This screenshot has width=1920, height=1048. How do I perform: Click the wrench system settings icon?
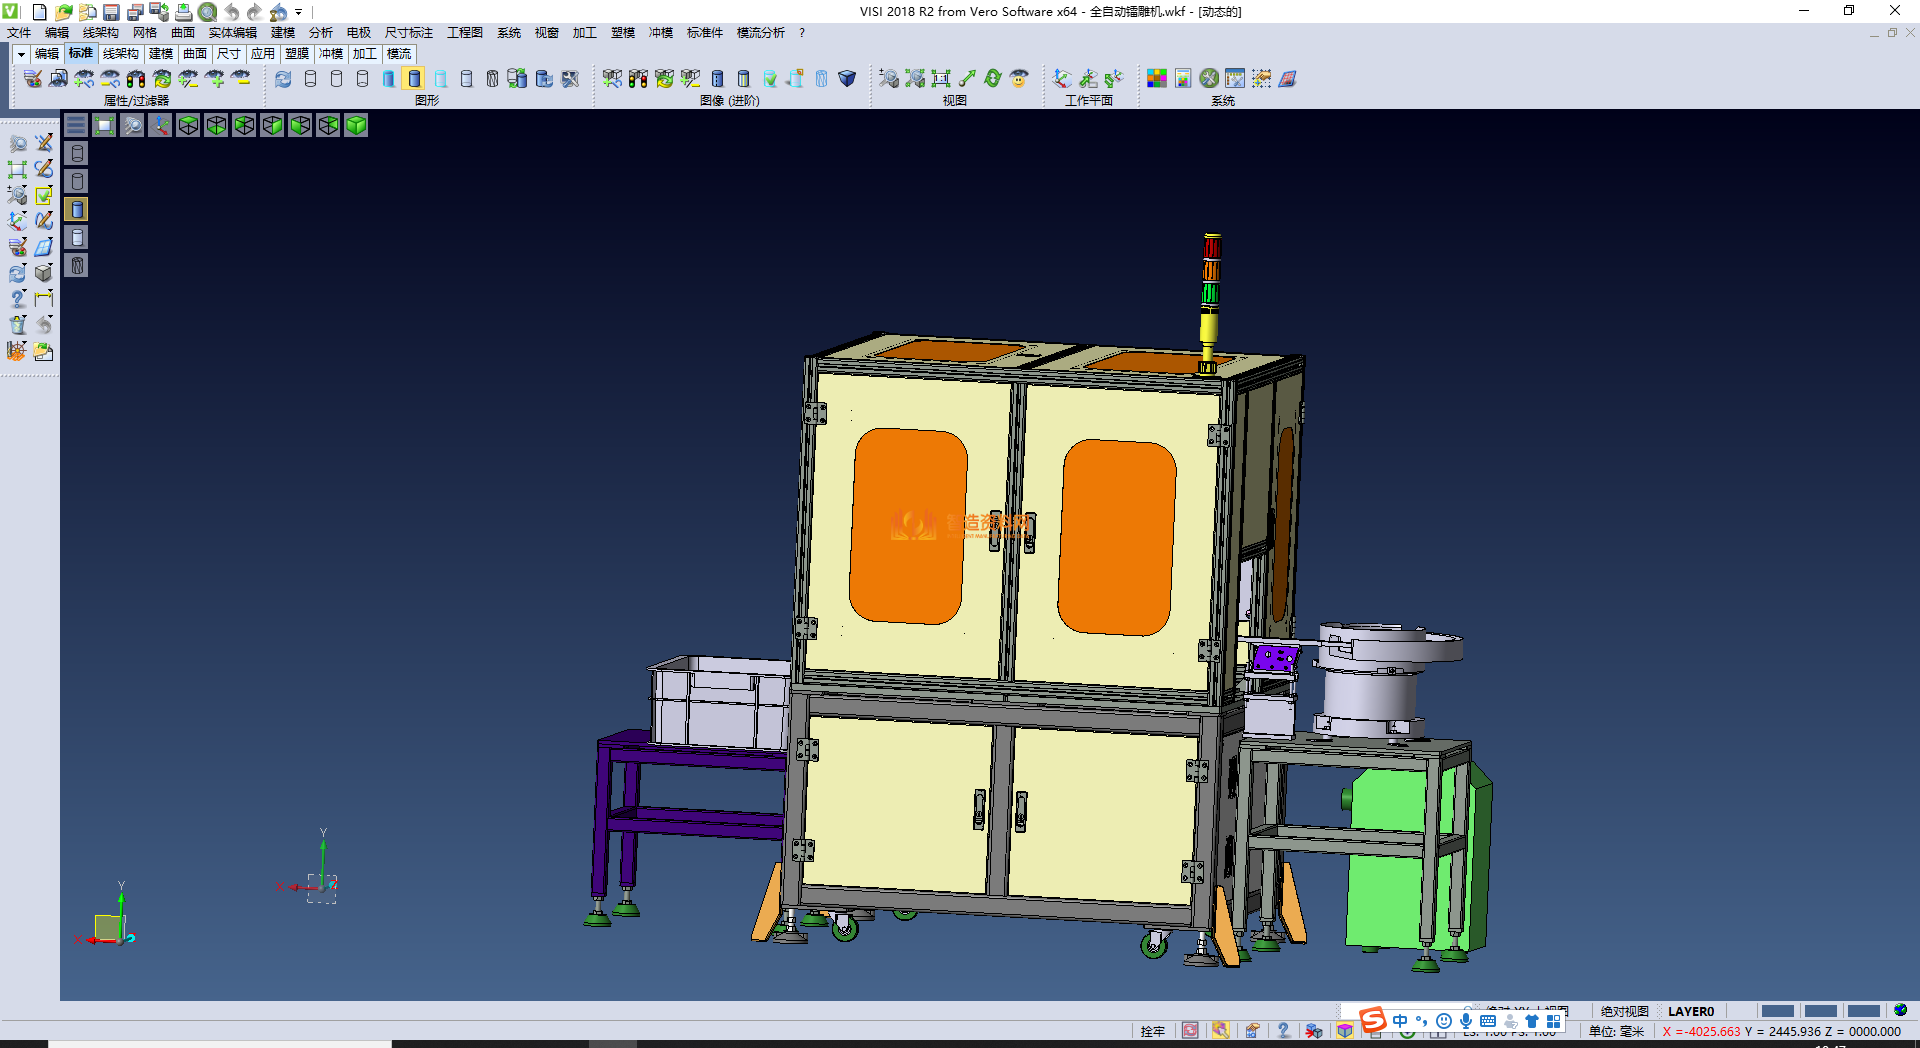[1209, 79]
